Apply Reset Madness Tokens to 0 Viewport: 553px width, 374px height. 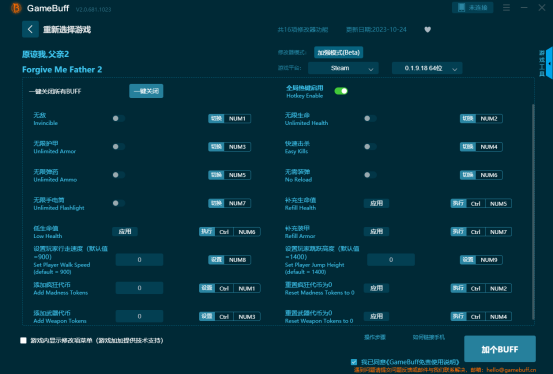376,288
